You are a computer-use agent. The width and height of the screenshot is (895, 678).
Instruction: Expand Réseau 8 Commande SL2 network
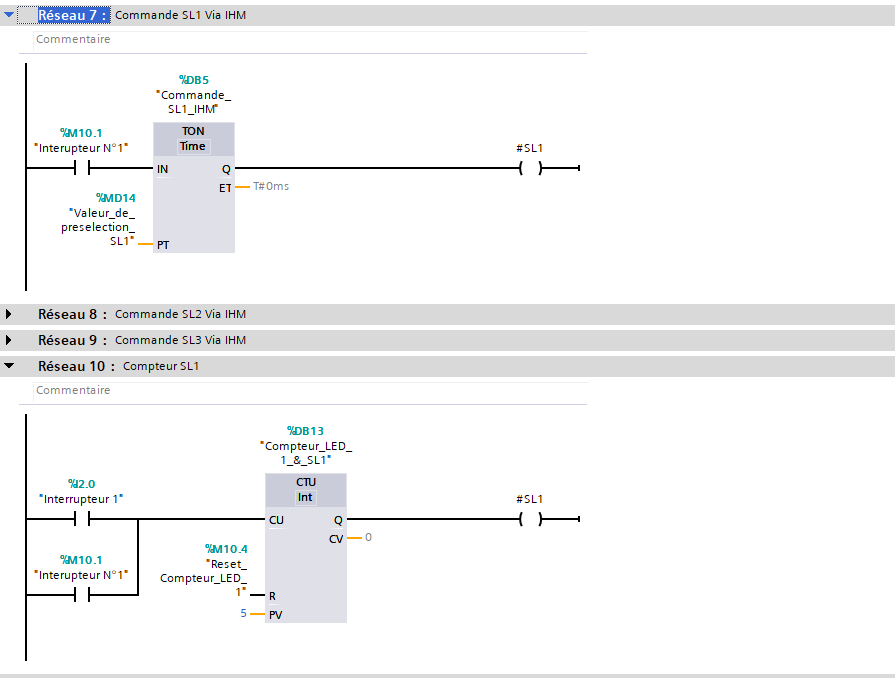click(9, 314)
